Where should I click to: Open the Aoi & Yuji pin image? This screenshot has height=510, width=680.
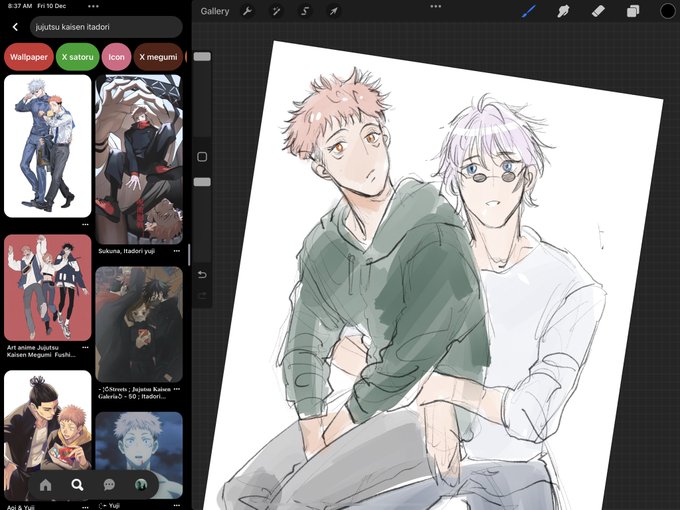(x=48, y=435)
